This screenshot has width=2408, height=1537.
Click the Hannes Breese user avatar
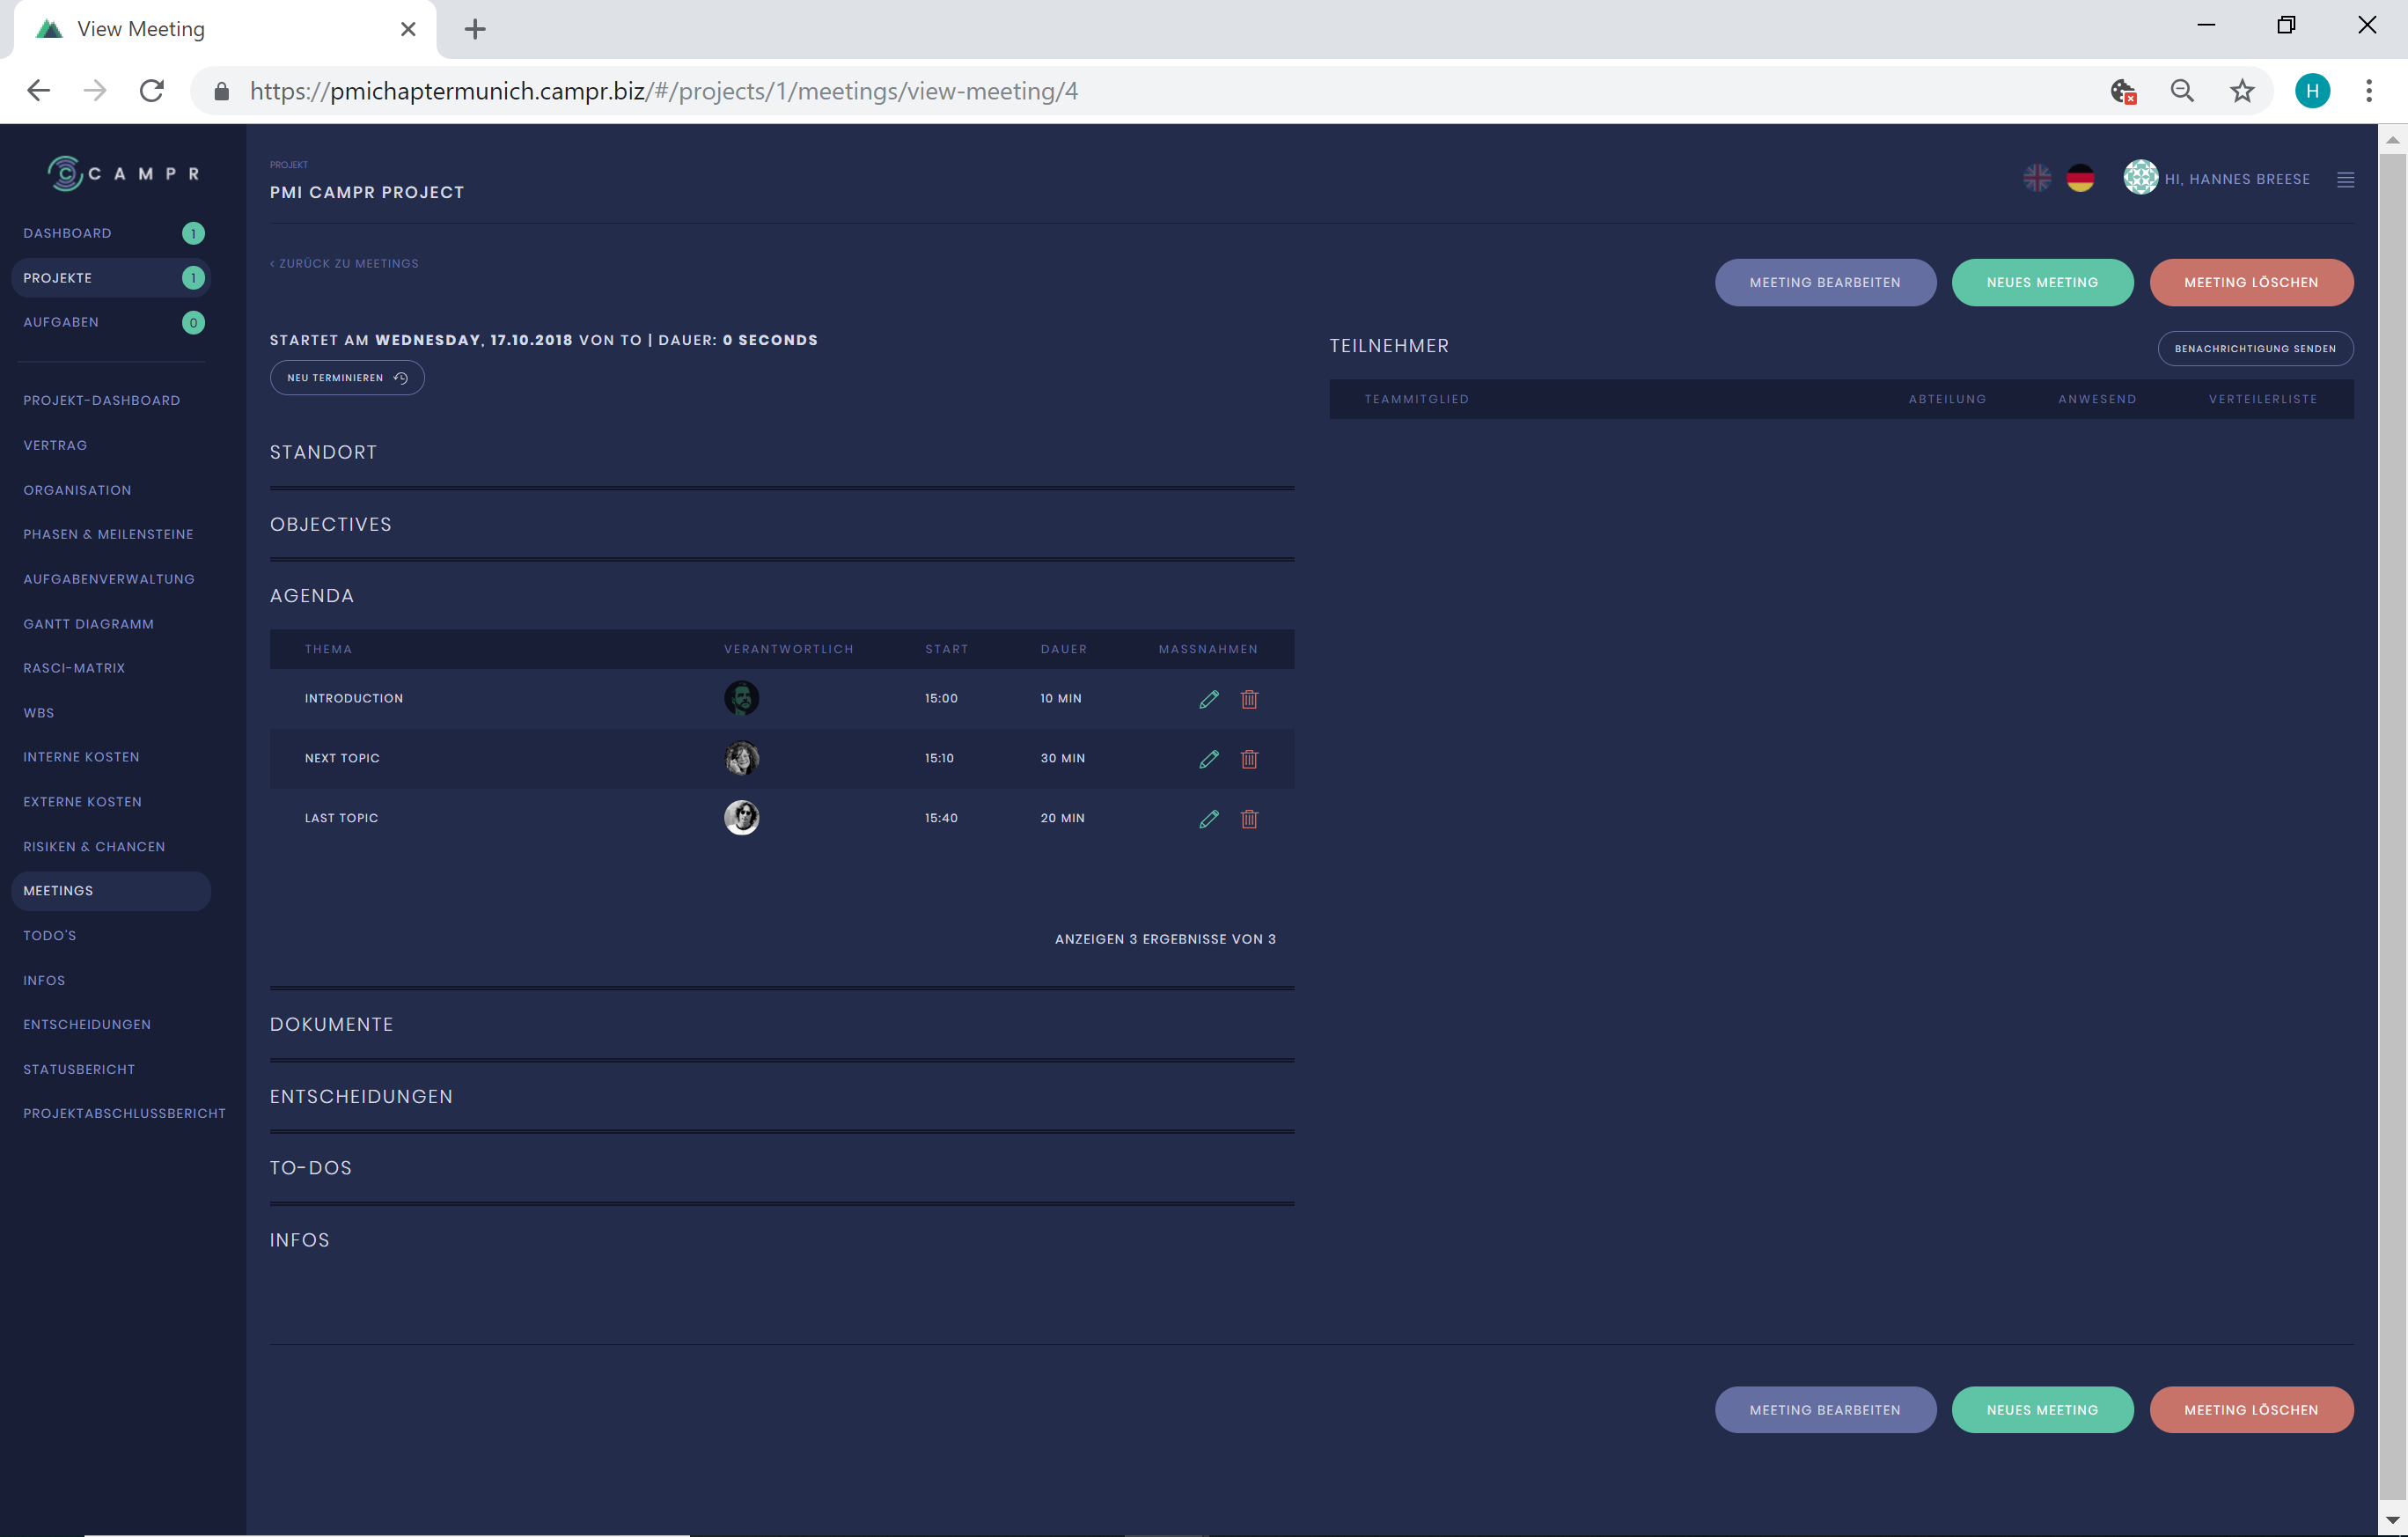click(x=2140, y=177)
